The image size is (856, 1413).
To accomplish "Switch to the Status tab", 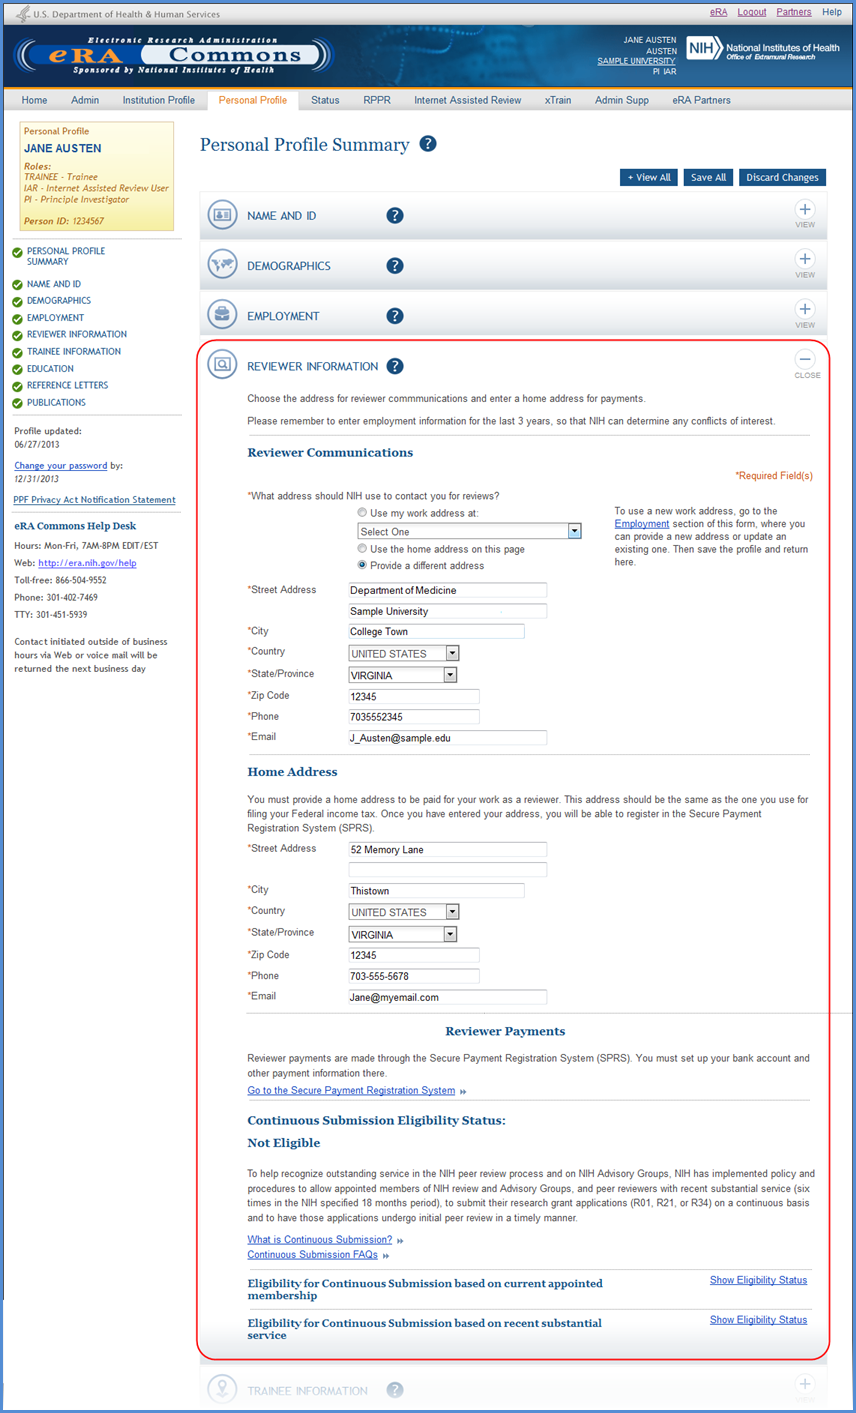I will point(325,100).
